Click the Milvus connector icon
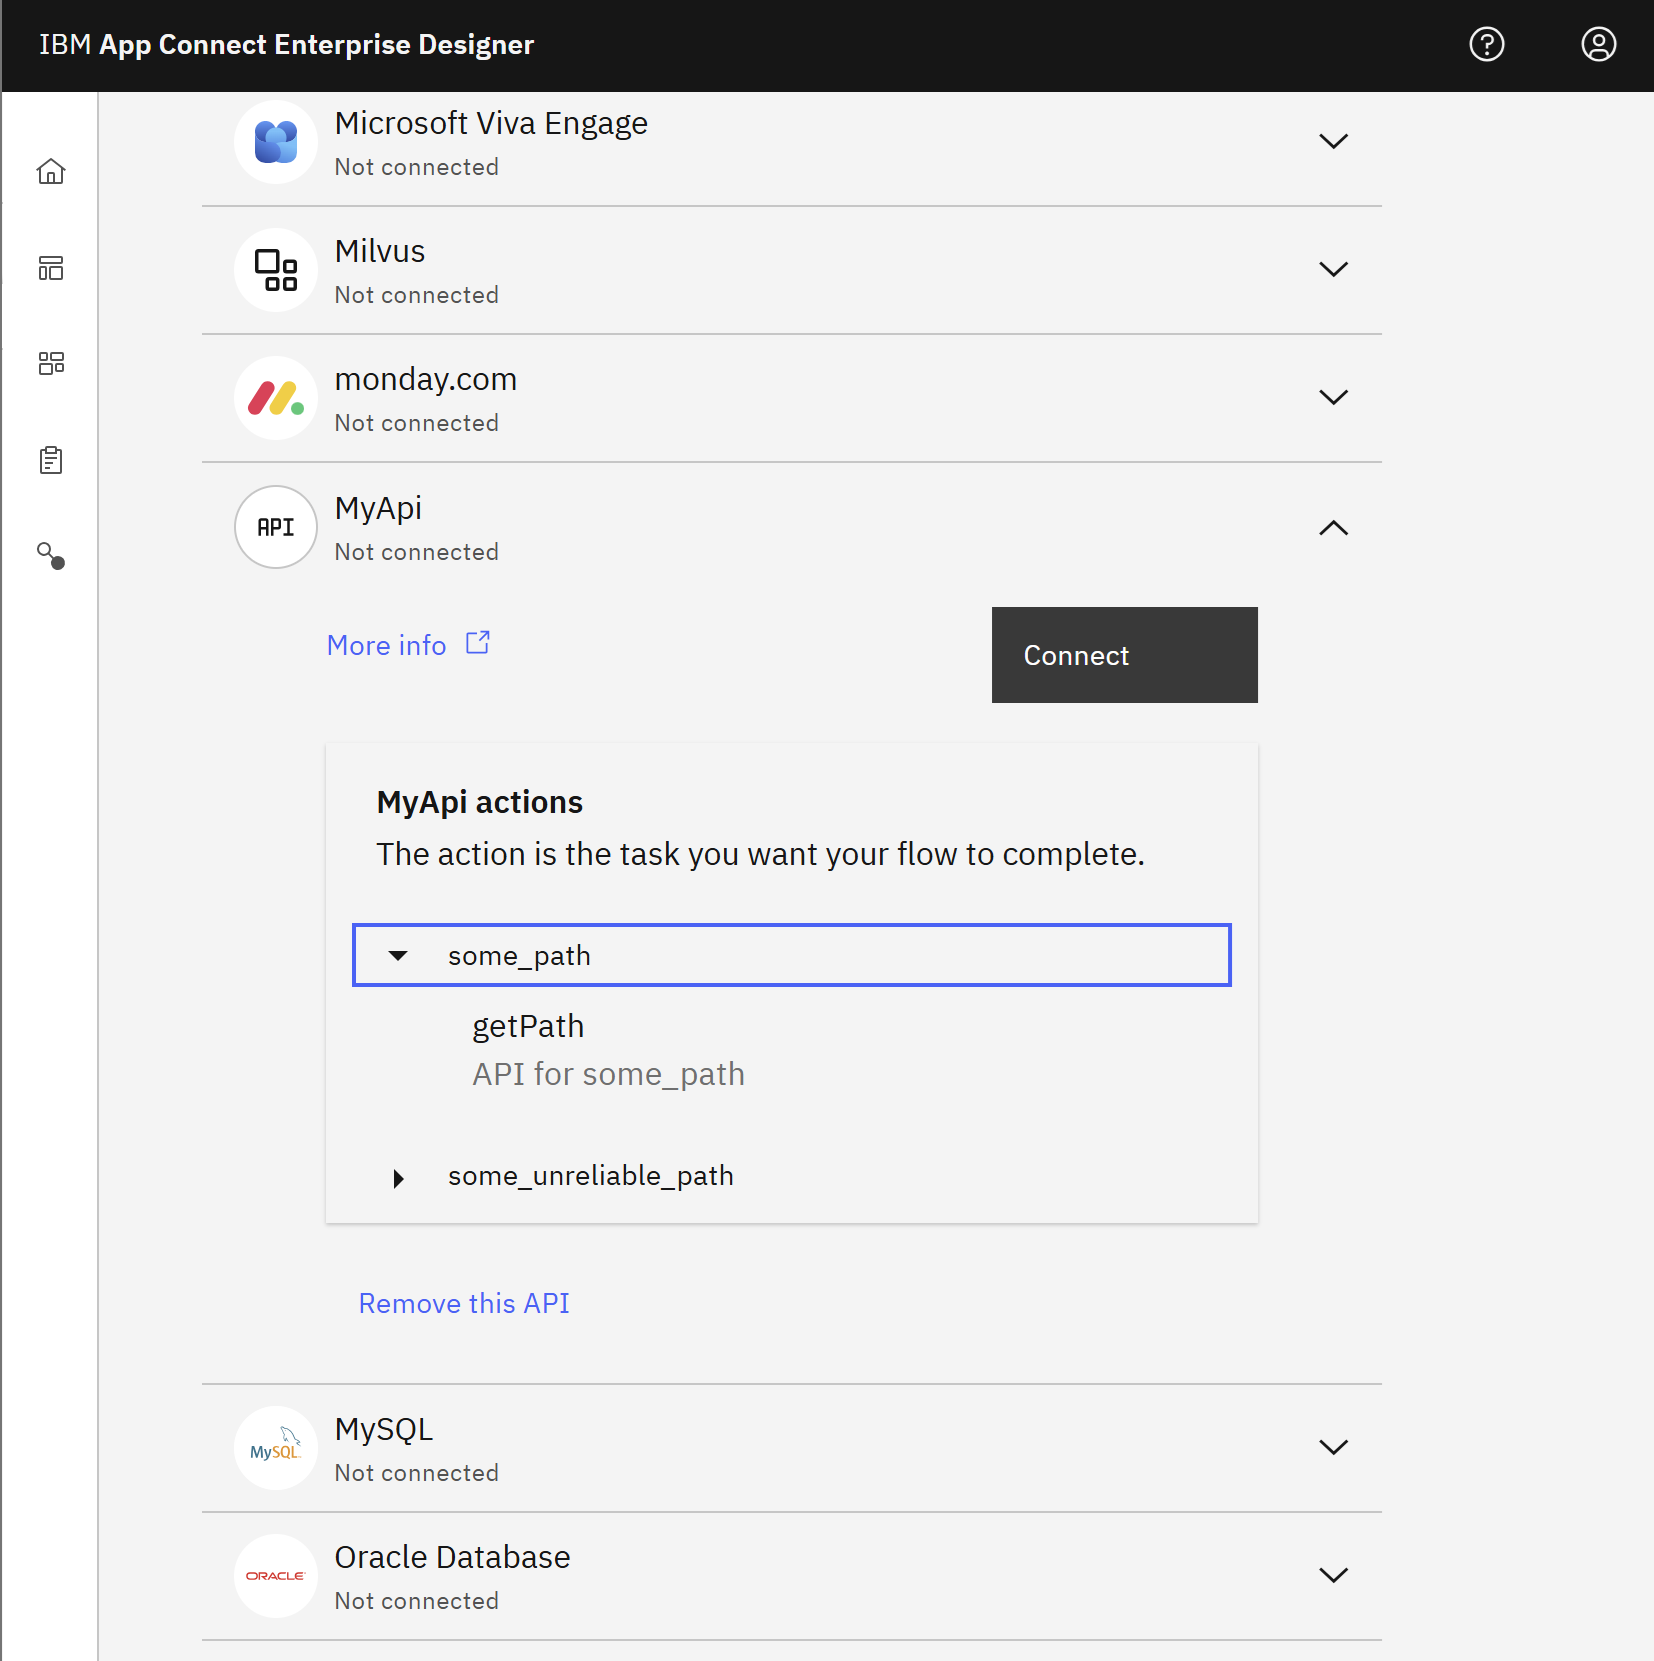The height and width of the screenshot is (1661, 1654). click(276, 270)
